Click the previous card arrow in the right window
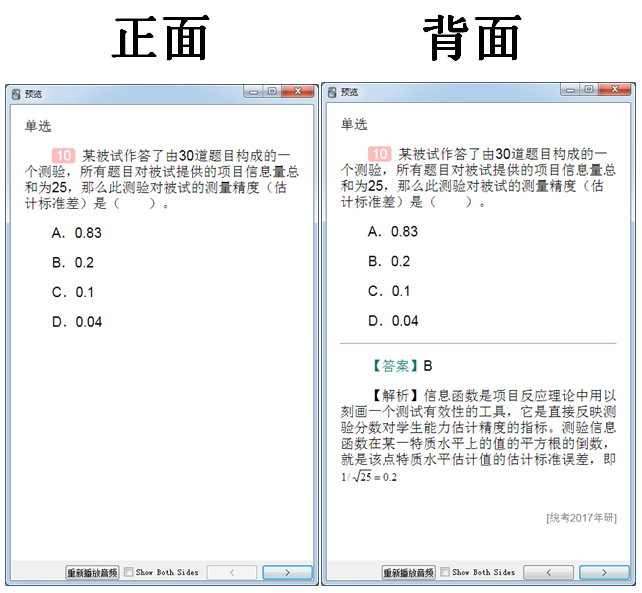 point(548,572)
